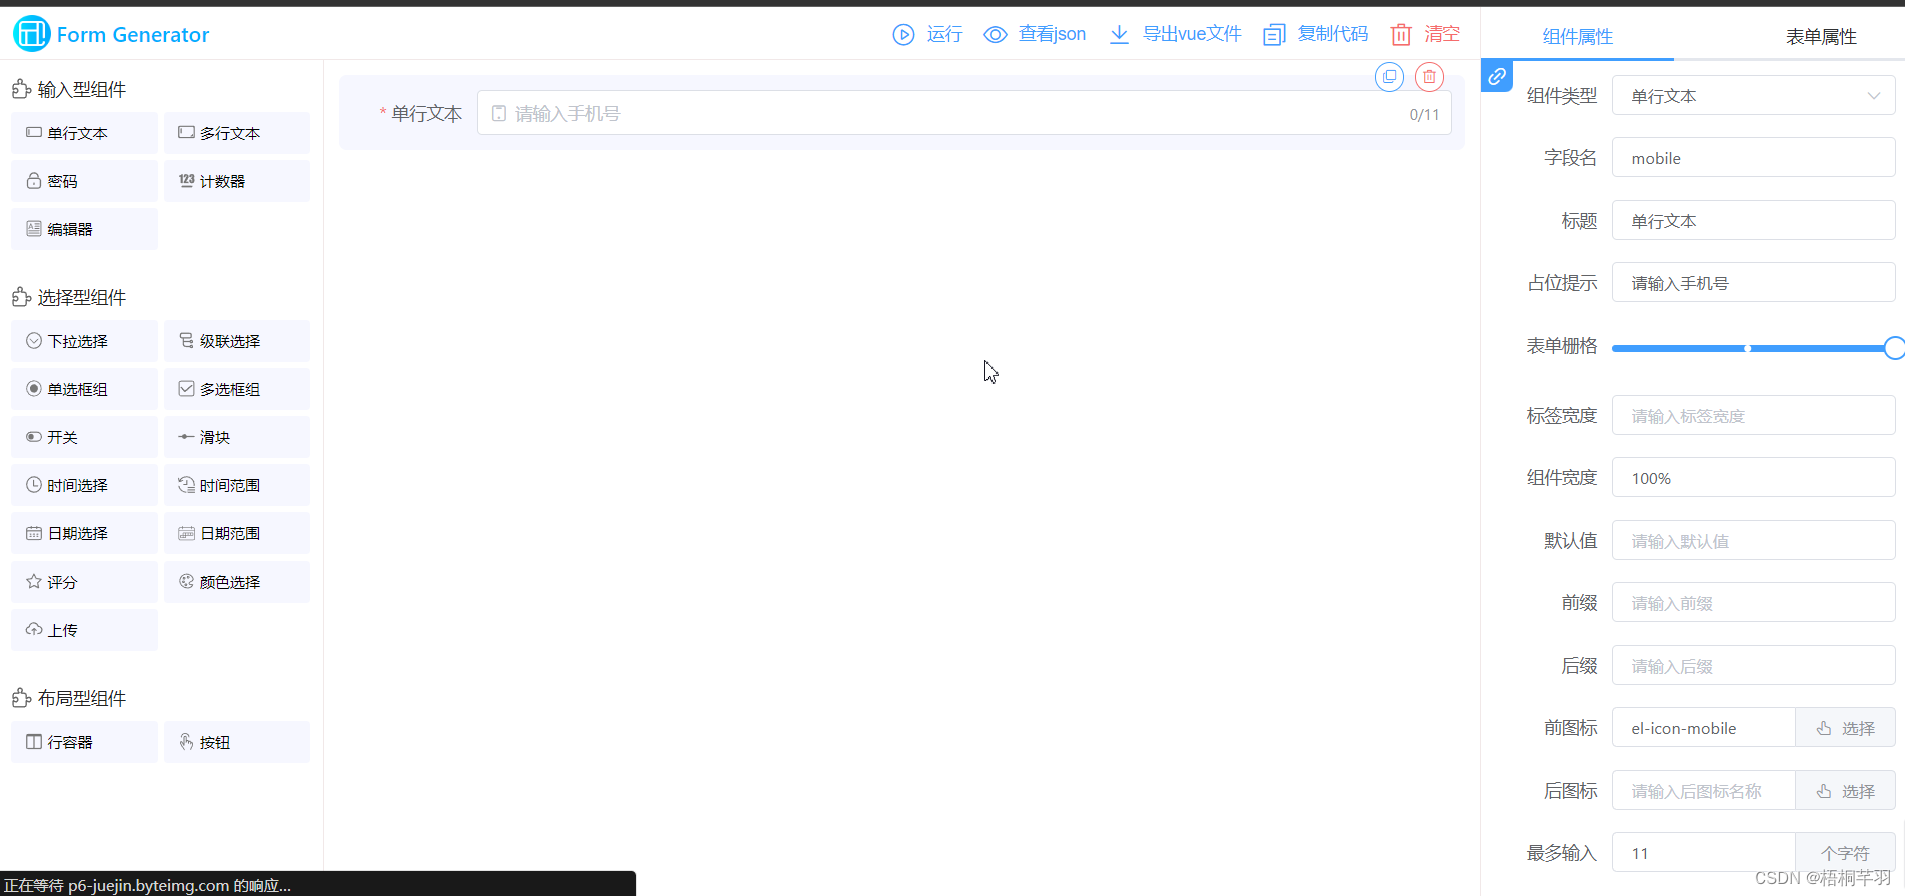Screen dimensions: 1905x896
Task: Click the 选择型组件 section heading
Action: coord(69,298)
